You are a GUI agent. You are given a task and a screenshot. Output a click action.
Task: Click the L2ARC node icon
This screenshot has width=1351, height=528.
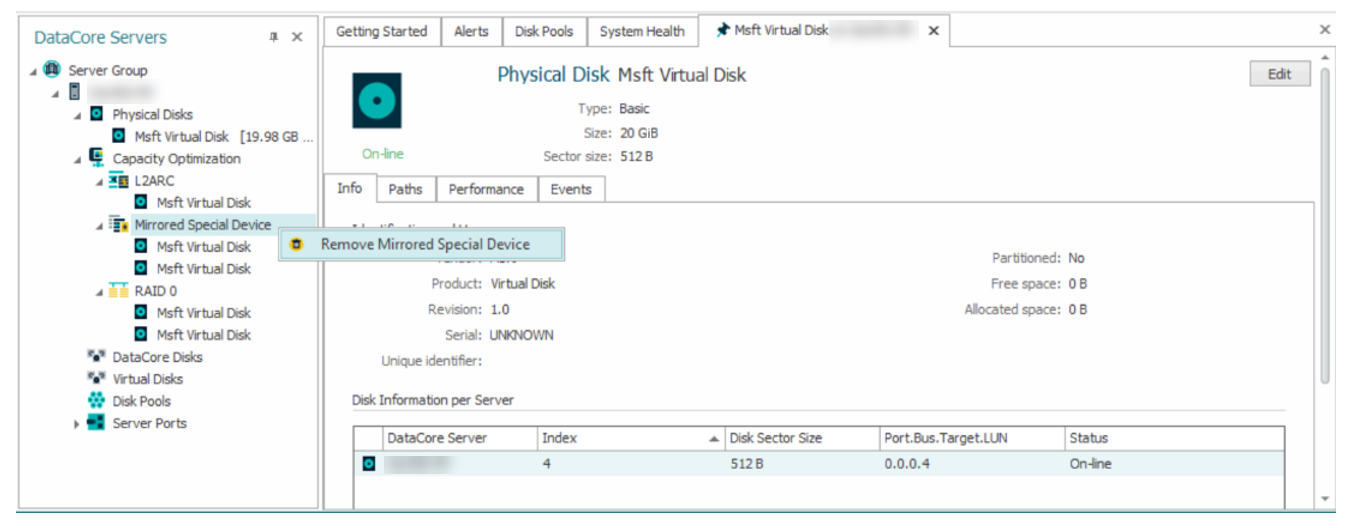(119, 181)
